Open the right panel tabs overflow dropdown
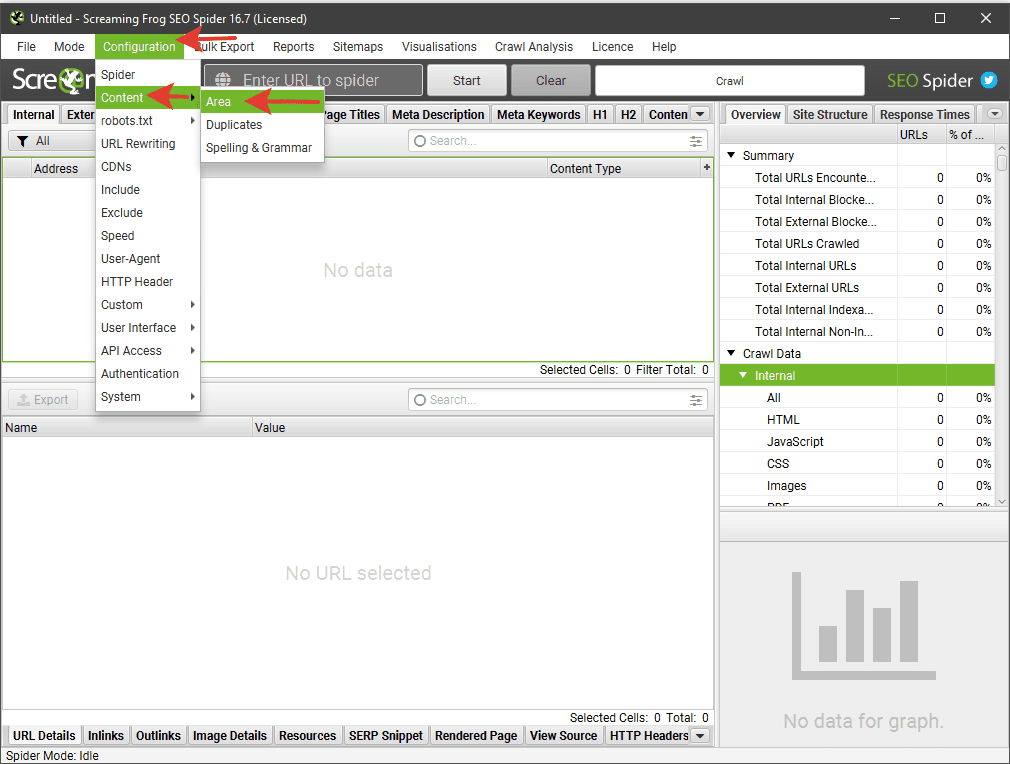Screen dimensions: 1010x764 tap(995, 114)
